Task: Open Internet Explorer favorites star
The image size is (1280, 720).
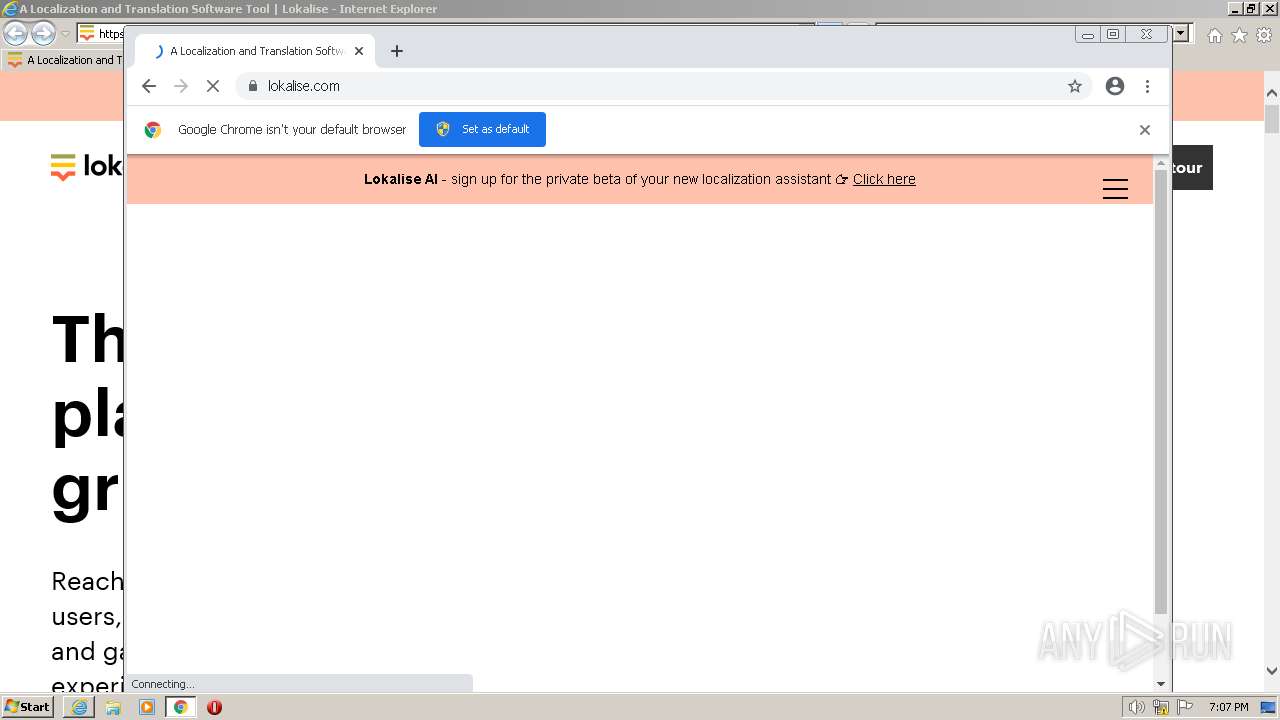Action: (x=1239, y=35)
